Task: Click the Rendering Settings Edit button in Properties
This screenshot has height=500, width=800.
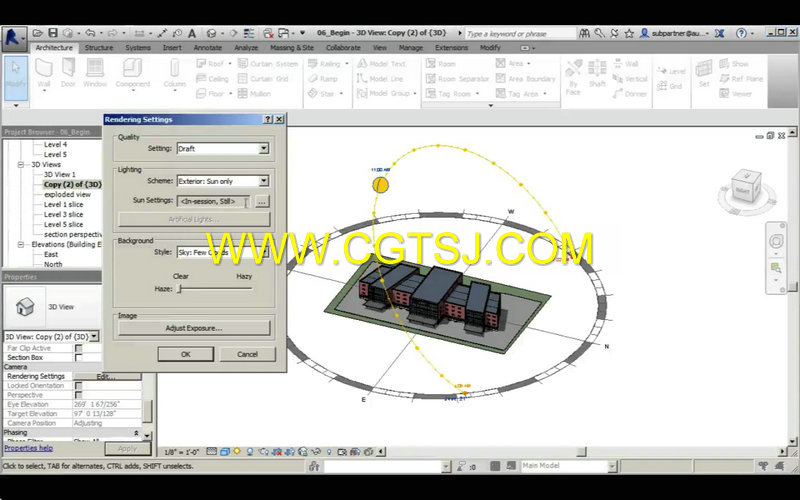Action: pyautogui.click(x=107, y=377)
